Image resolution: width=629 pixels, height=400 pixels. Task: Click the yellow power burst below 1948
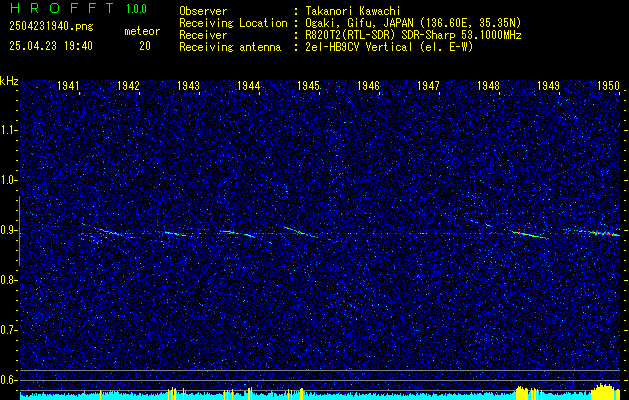(x=521, y=392)
